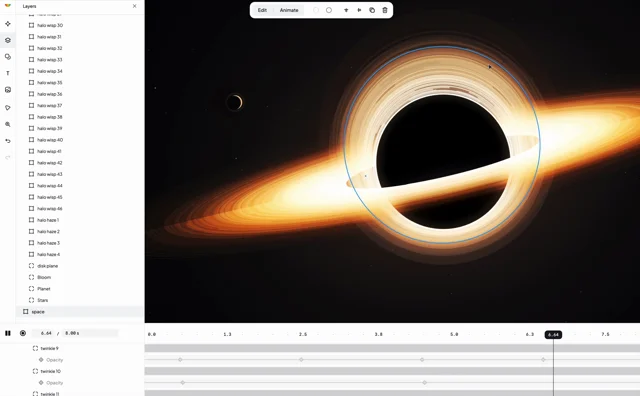
Task: Click the Opacity property under twinkle 10
Action: (x=55, y=383)
